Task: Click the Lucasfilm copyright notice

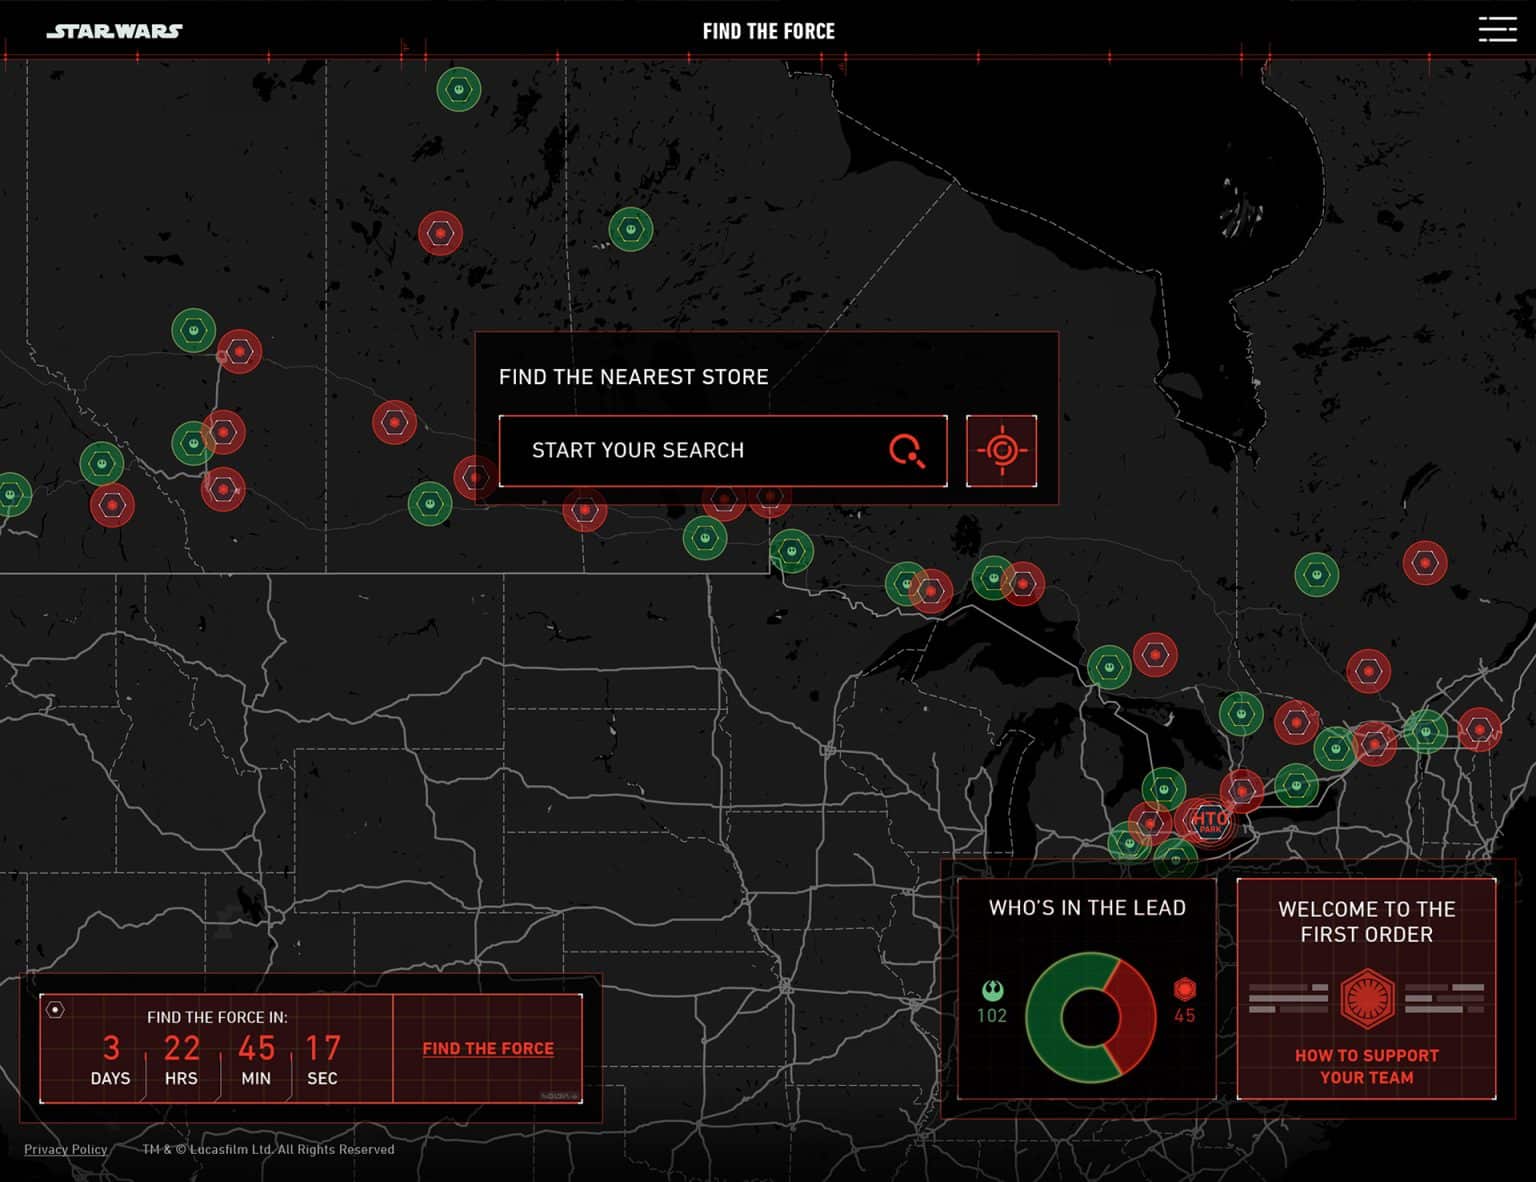Action: 268,1149
